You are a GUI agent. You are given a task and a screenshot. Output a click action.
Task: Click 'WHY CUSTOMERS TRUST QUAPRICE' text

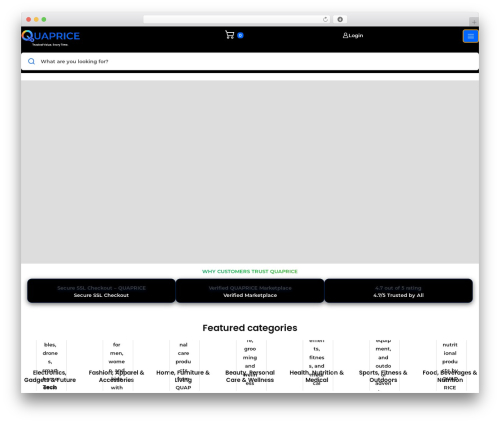pos(250,271)
